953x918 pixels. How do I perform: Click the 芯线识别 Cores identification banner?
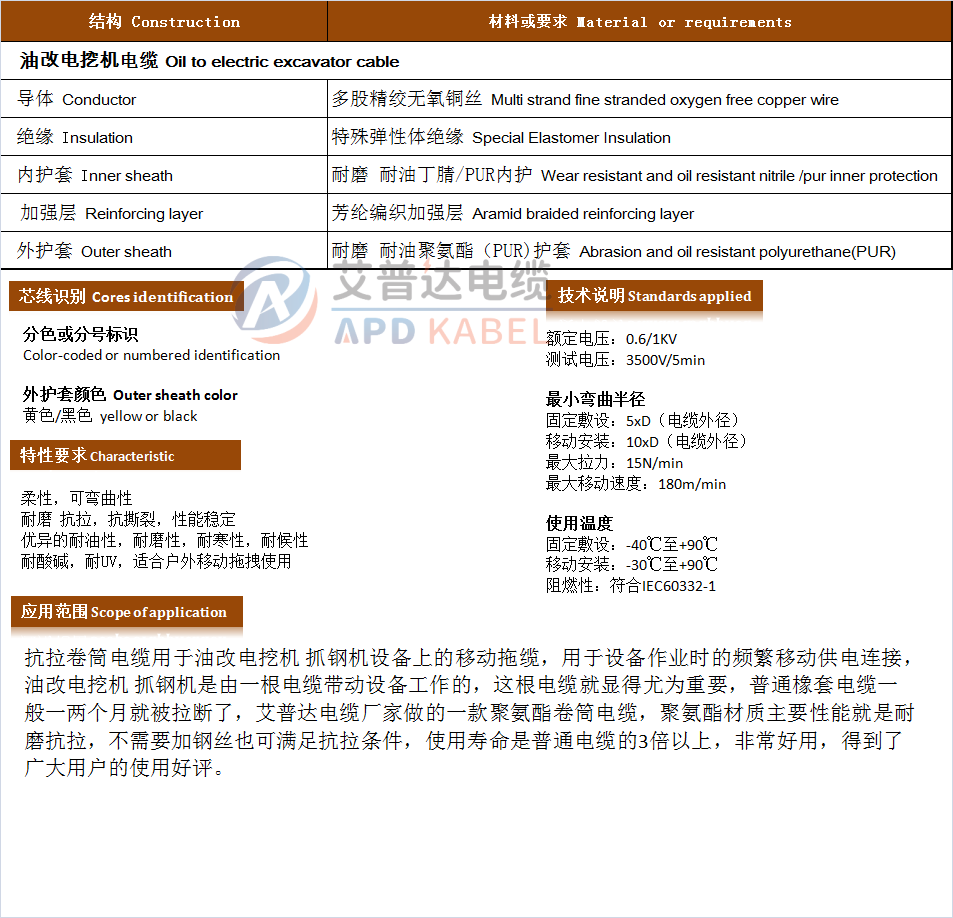tap(126, 296)
